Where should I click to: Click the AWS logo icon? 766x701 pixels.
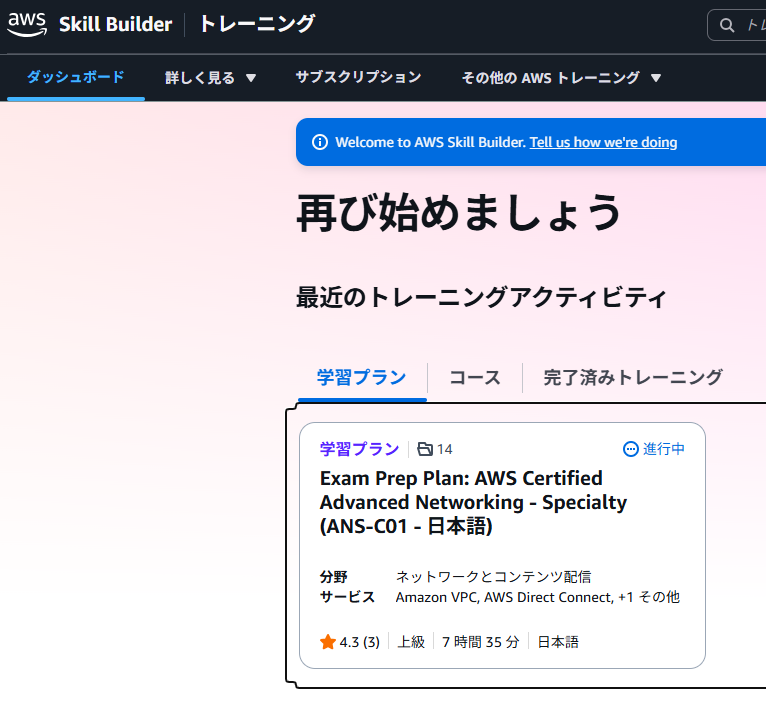pyautogui.click(x=27, y=24)
